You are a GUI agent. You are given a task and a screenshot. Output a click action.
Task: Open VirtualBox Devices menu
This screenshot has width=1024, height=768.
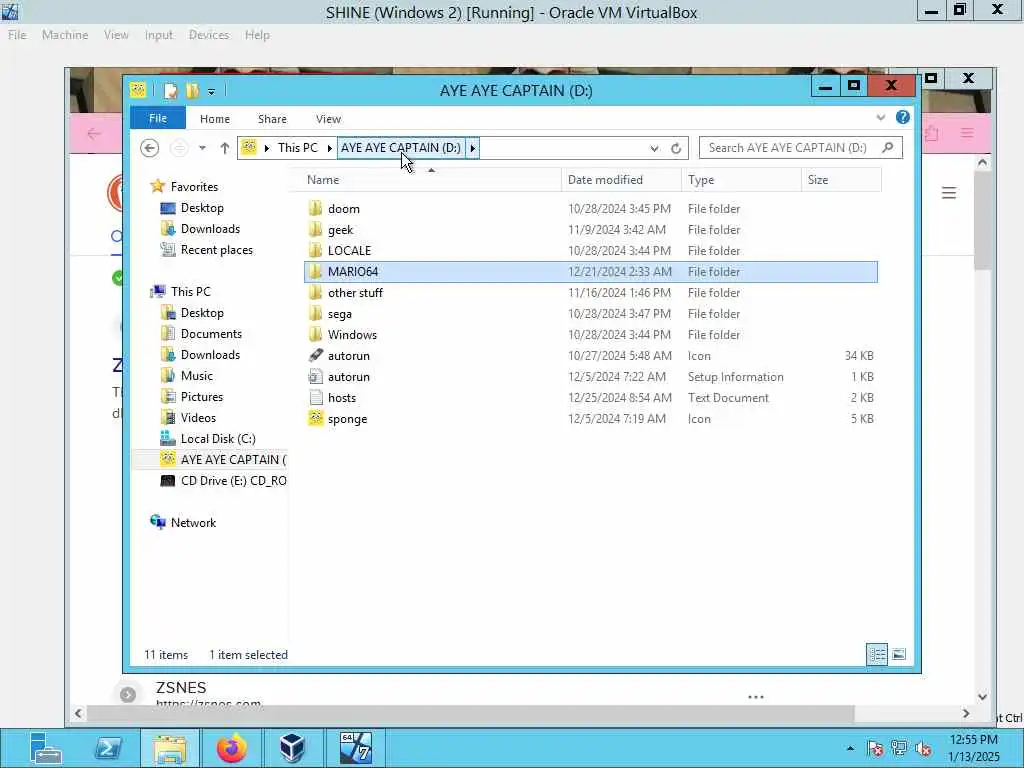coord(209,35)
